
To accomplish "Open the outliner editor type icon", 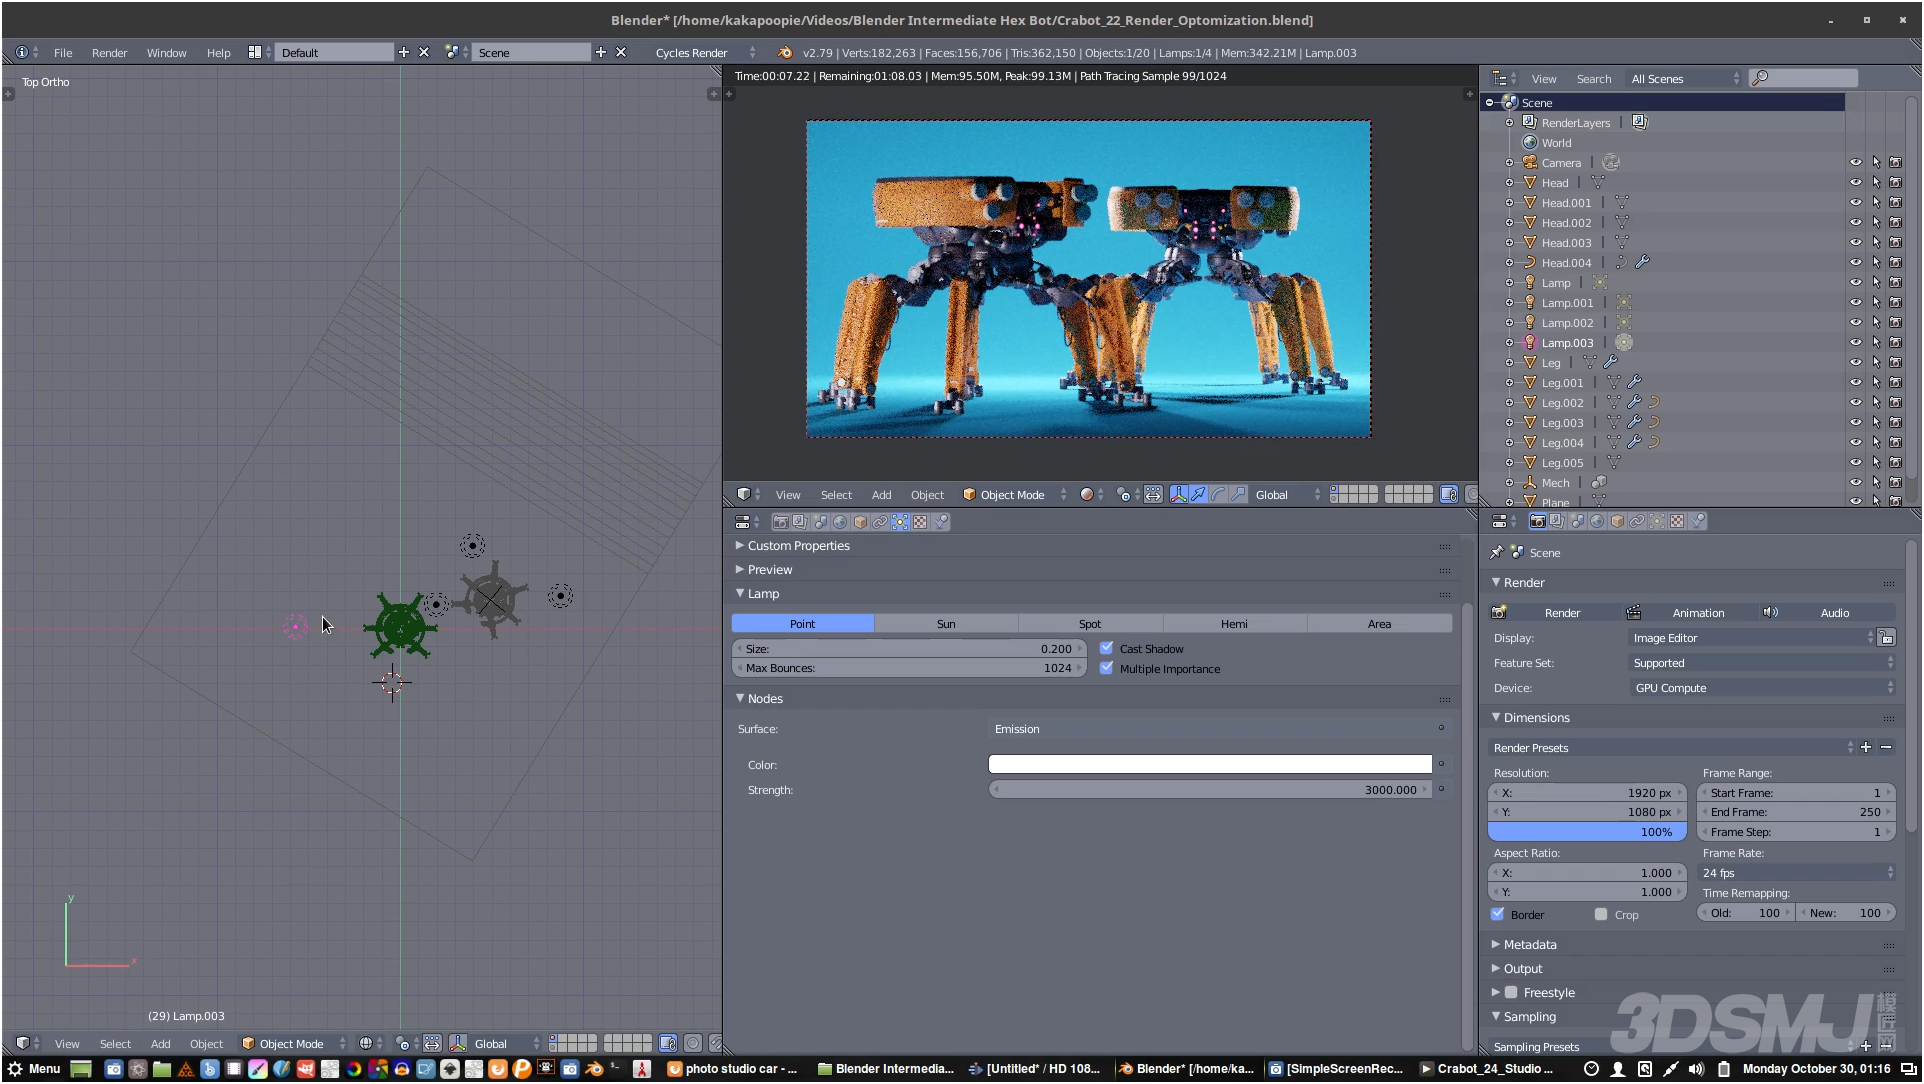I will pos(1504,79).
